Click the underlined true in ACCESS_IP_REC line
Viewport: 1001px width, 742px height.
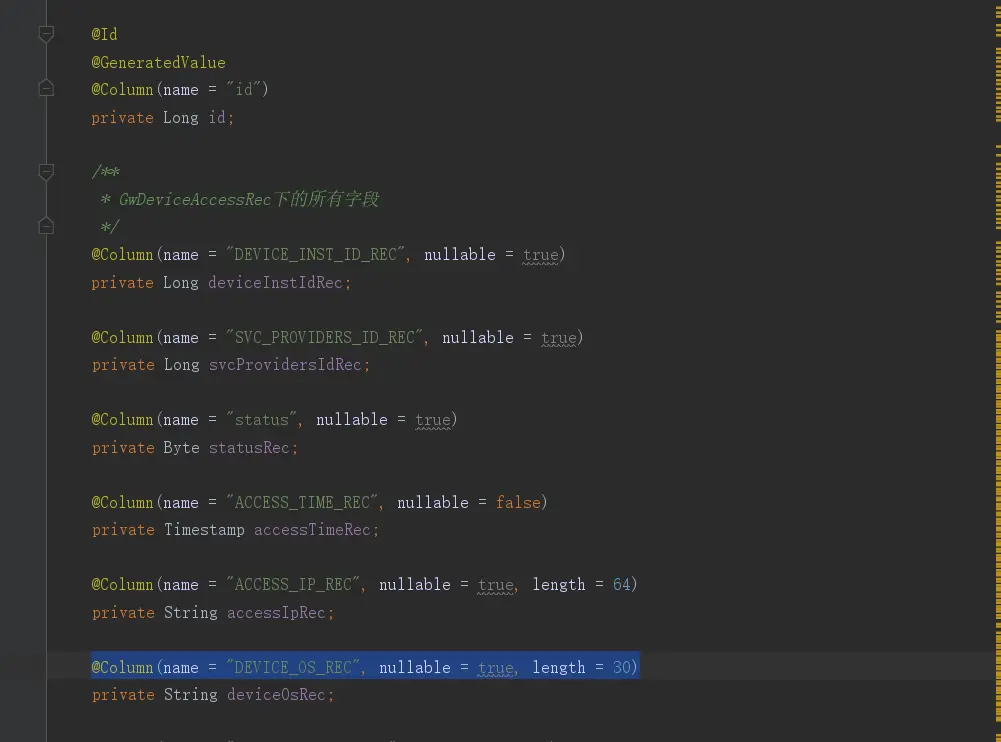tap(495, 585)
